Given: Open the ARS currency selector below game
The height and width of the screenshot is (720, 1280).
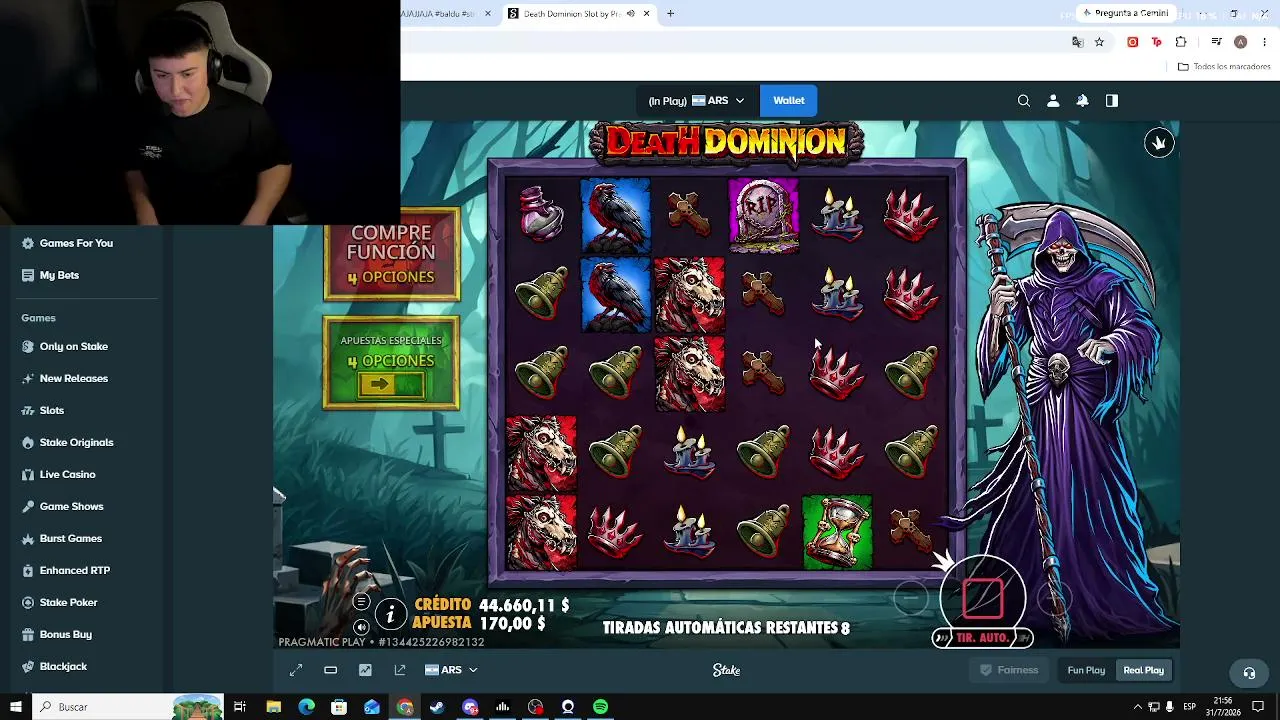Looking at the screenshot, I should tap(451, 670).
